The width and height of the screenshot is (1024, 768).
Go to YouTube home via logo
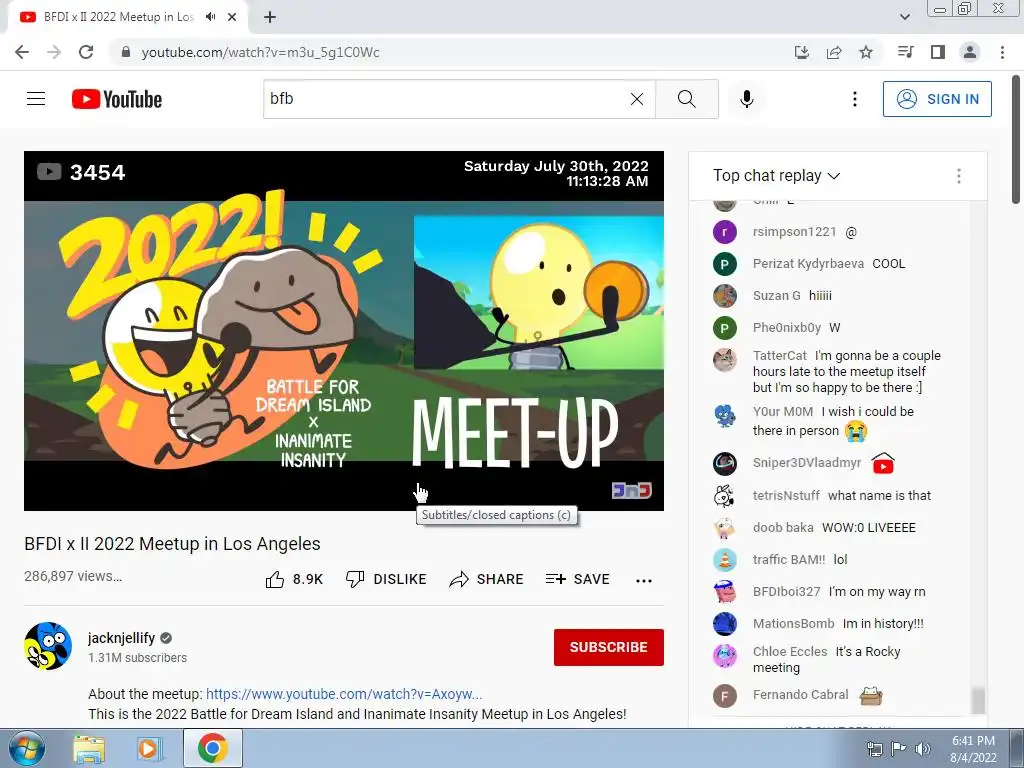click(117, 99)
